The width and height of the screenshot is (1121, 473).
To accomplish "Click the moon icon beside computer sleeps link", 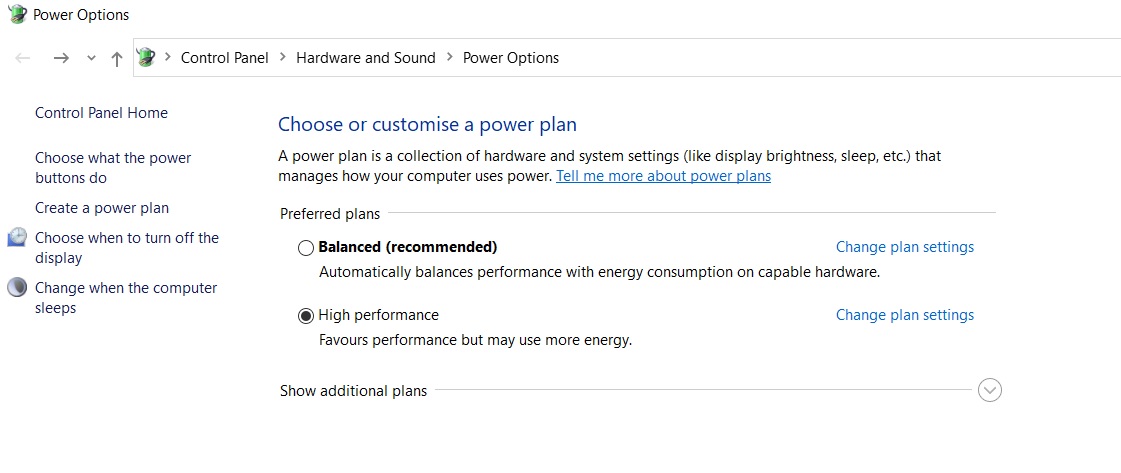I will coord(17,288).
